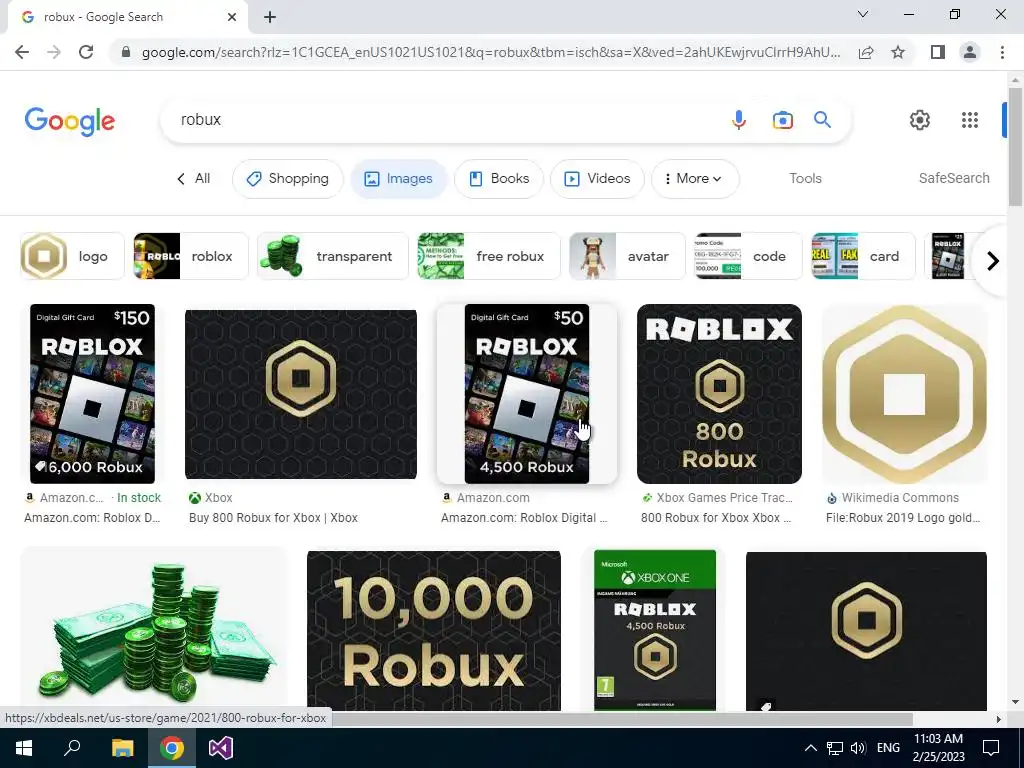Open 'Buy 800 Robux for Xbox | Xbox' link
Image resolution: width=1024 pixels, height=768 pixels.
point(273,518)
